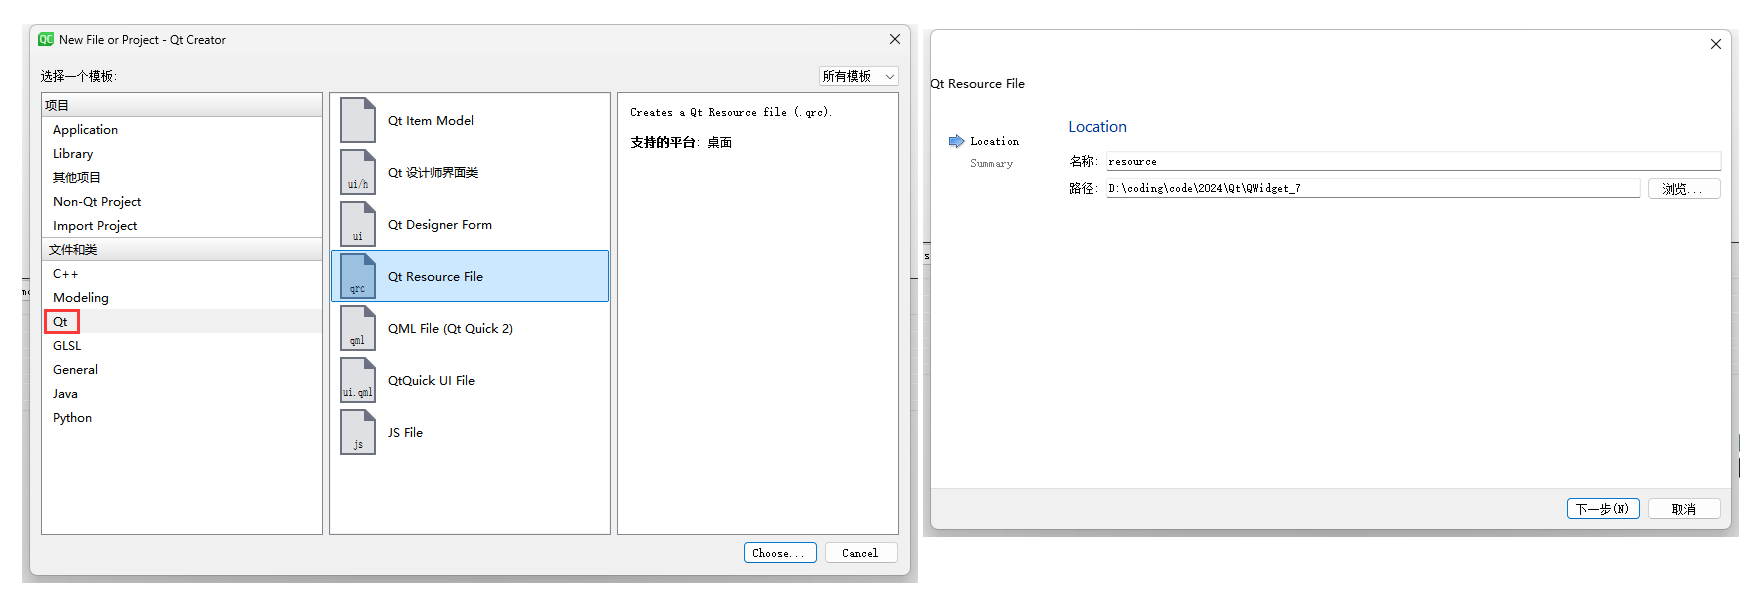The width and height of the screenshot is (1747, 597).
Task: Select Import Project category
Action: click(181, 226)
